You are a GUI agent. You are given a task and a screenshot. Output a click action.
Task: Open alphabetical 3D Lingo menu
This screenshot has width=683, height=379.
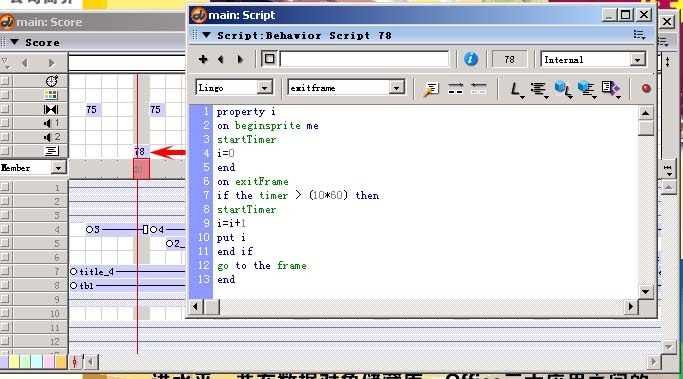click(563, 89)
